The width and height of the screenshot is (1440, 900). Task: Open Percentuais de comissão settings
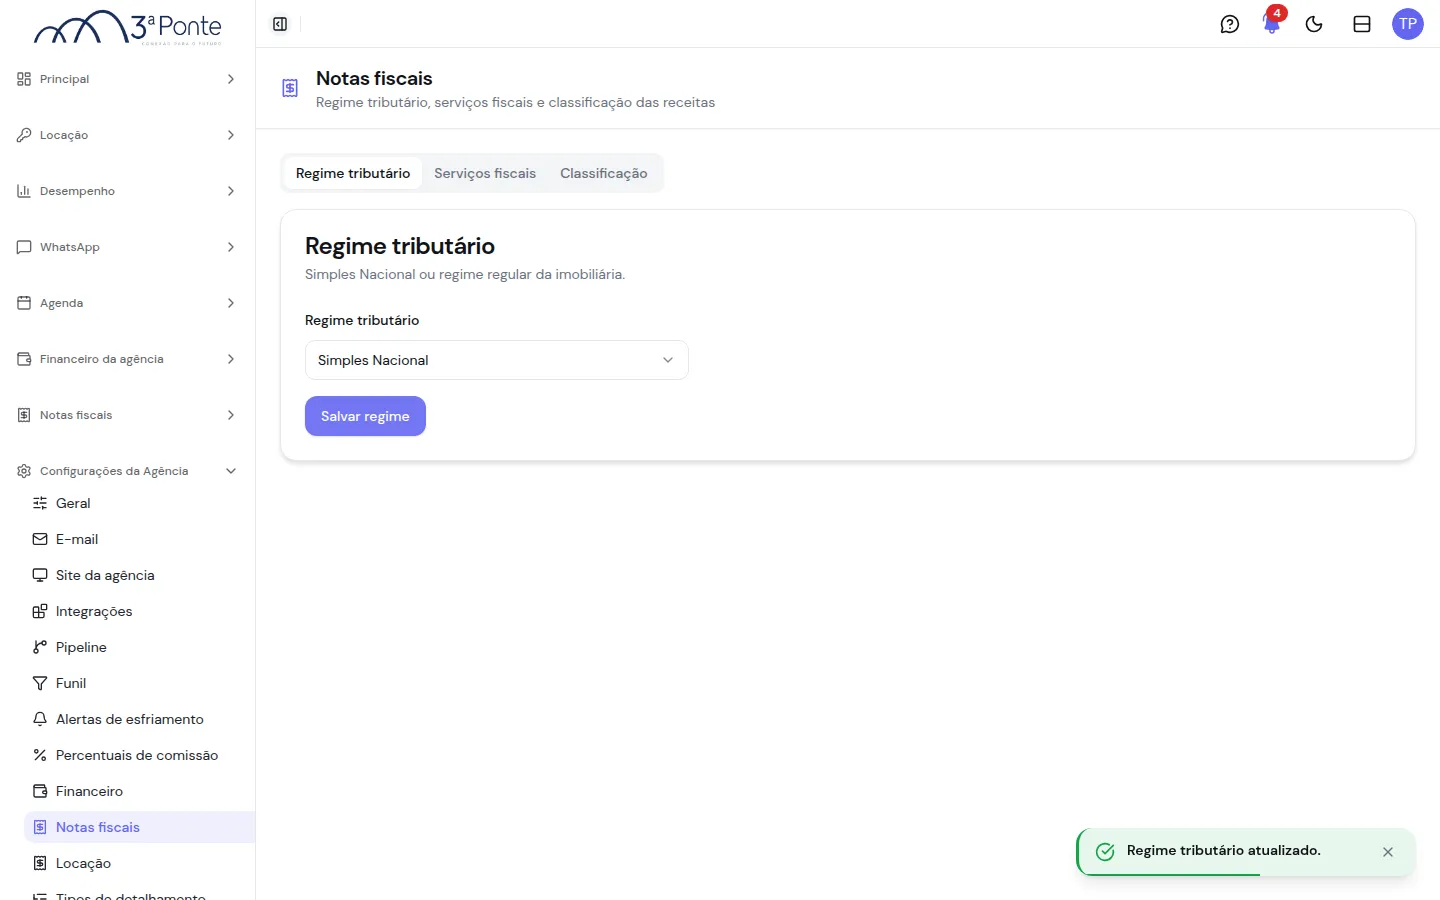coord(139,755)
